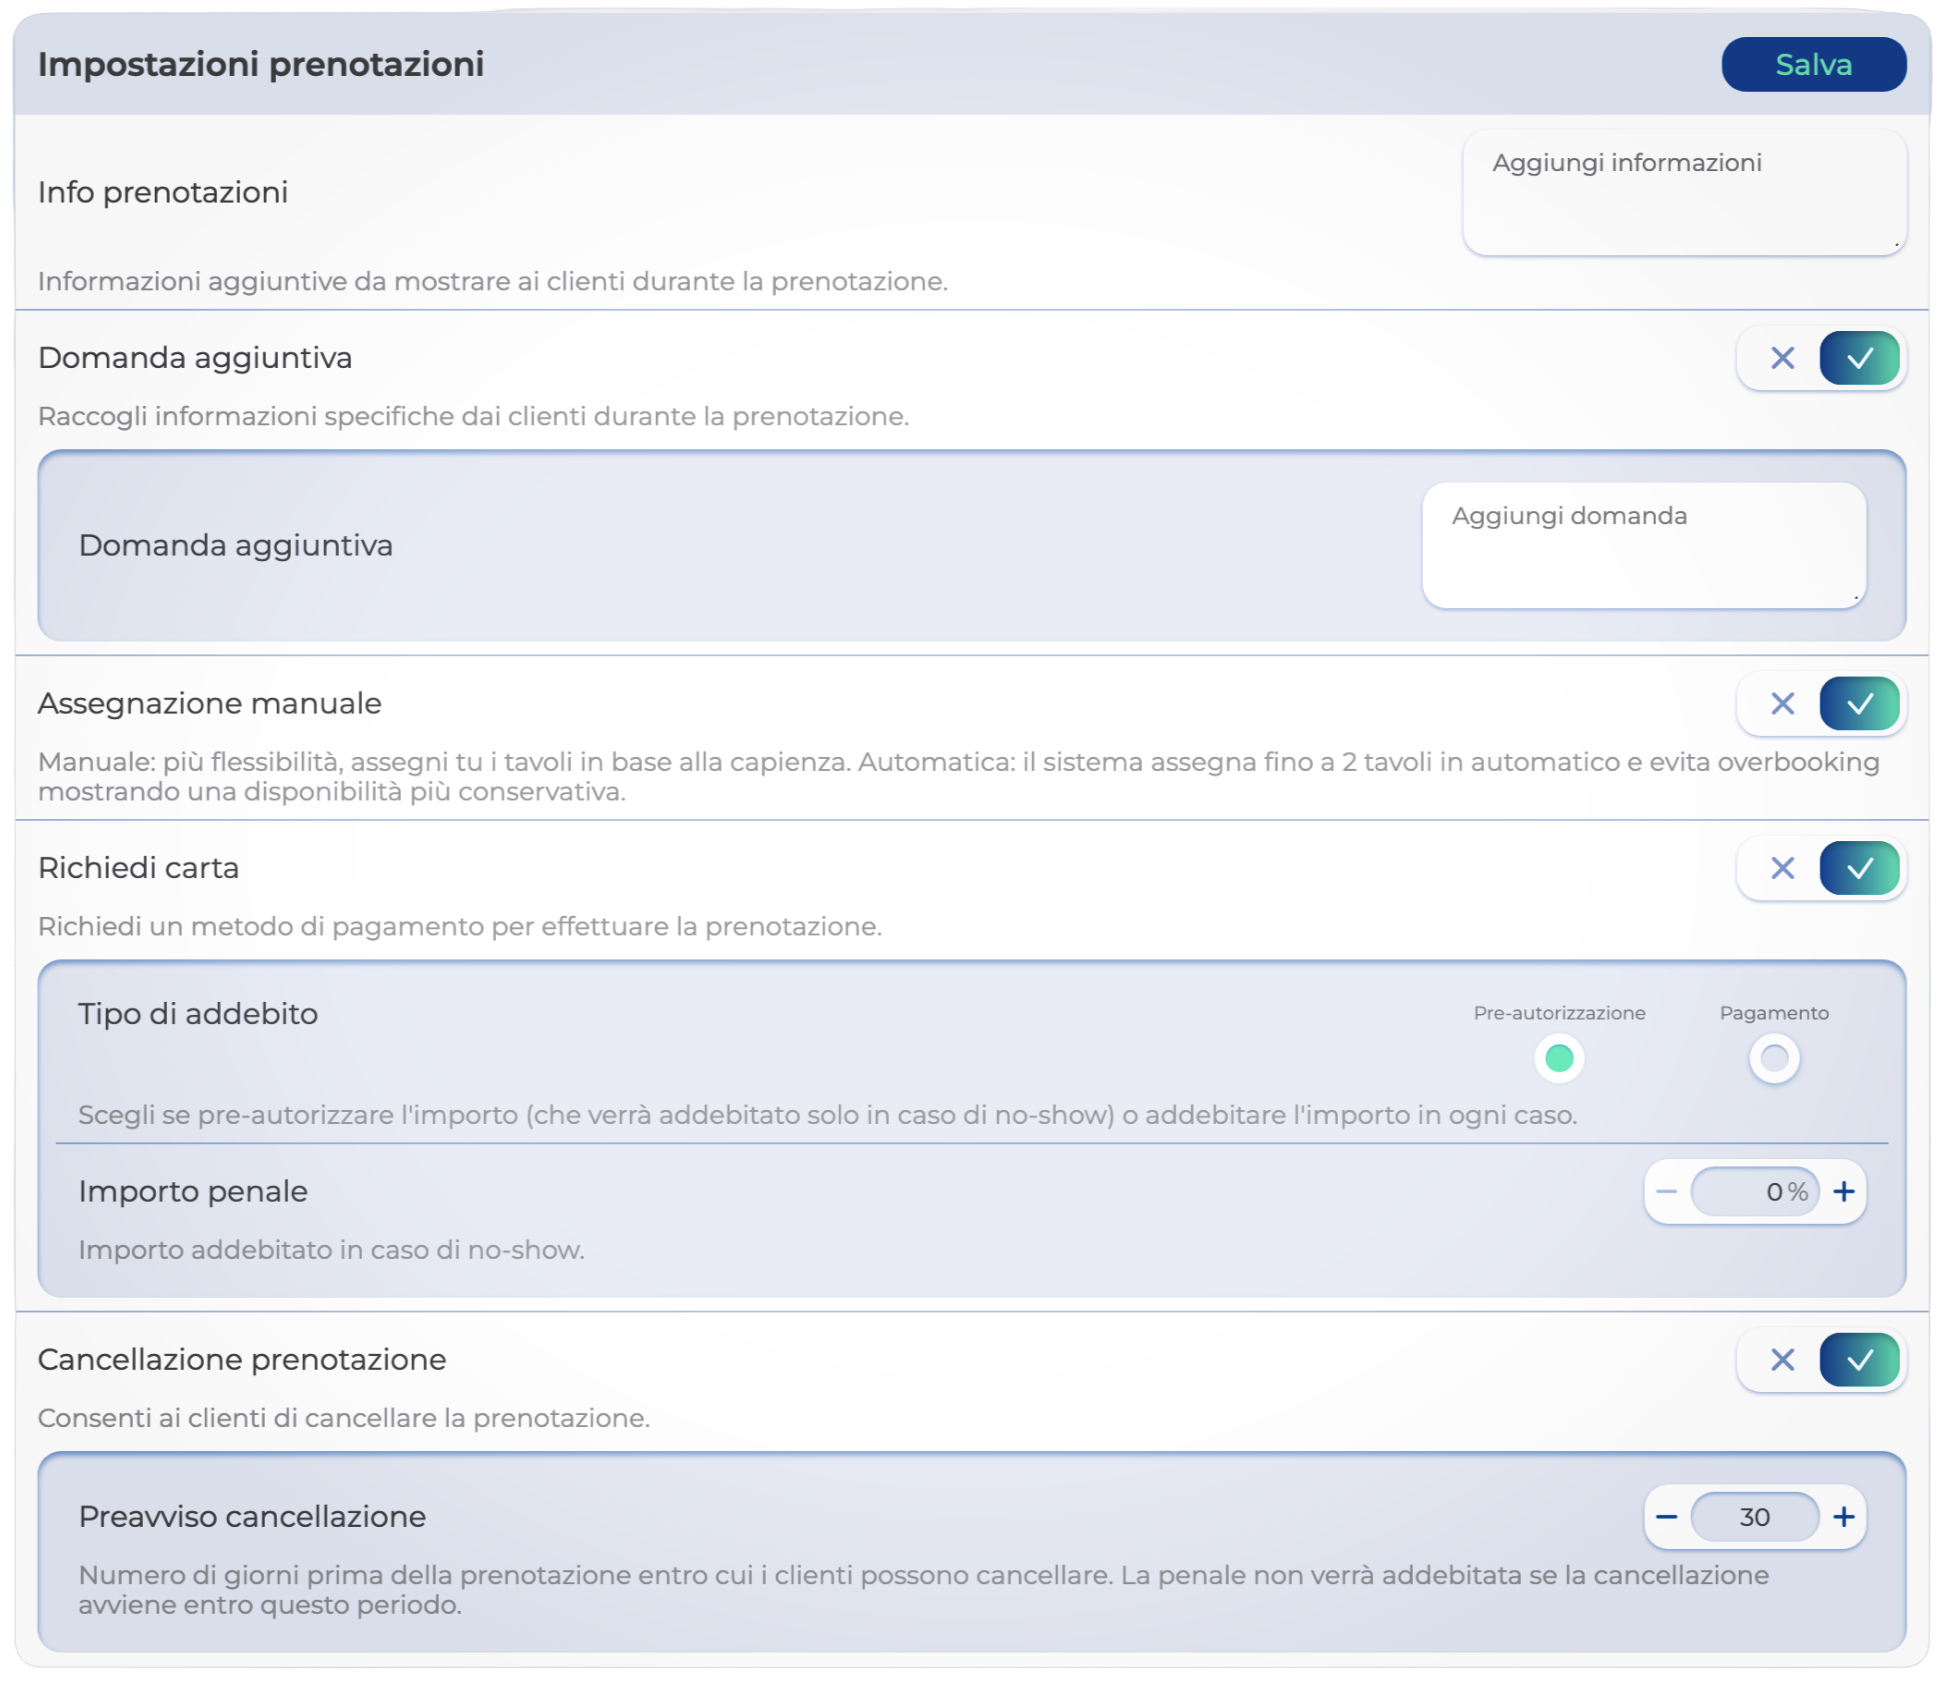Image resolution: width=1942 pixels, height=1682 pixels.
Task: Disable Domanda aggiuntiva with X icon
Action: pyautogui.click(x=1782, y=358)
